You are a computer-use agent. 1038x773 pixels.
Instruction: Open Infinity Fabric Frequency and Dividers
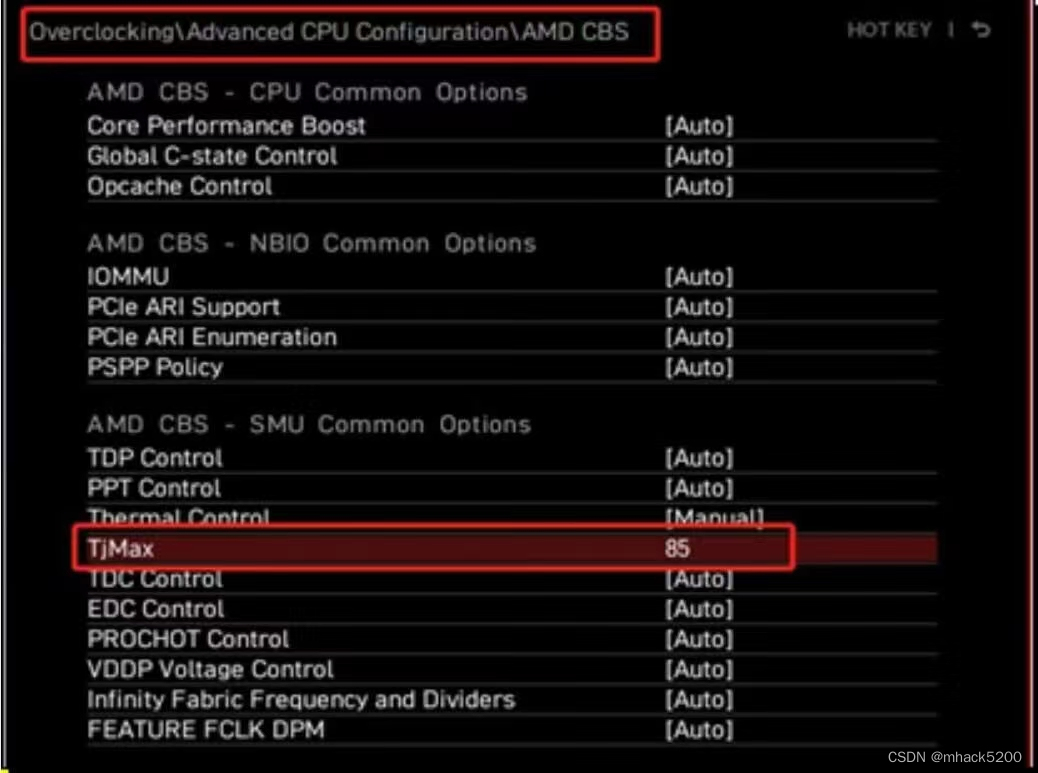pyautogui.click(x=512, y=700)
